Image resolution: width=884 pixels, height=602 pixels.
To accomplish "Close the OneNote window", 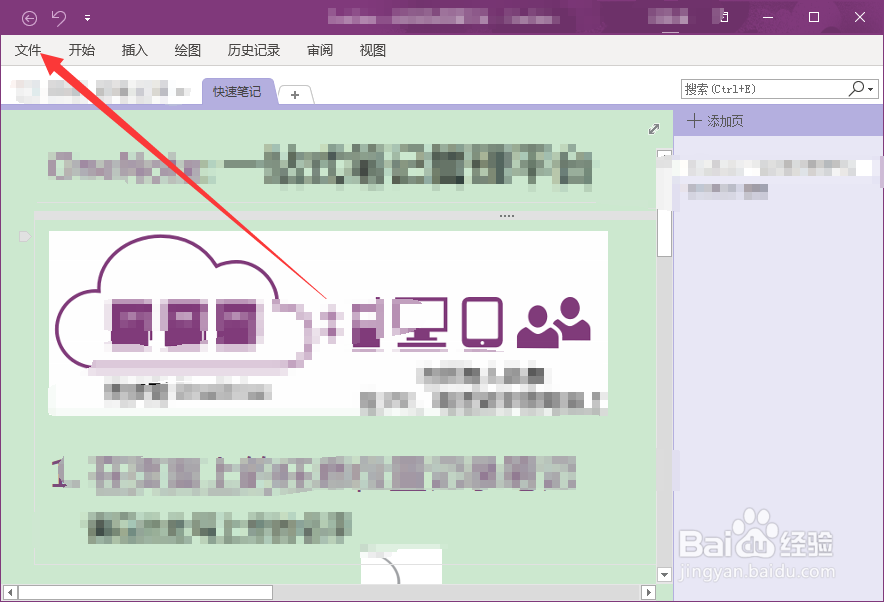I will pos(860,17).
